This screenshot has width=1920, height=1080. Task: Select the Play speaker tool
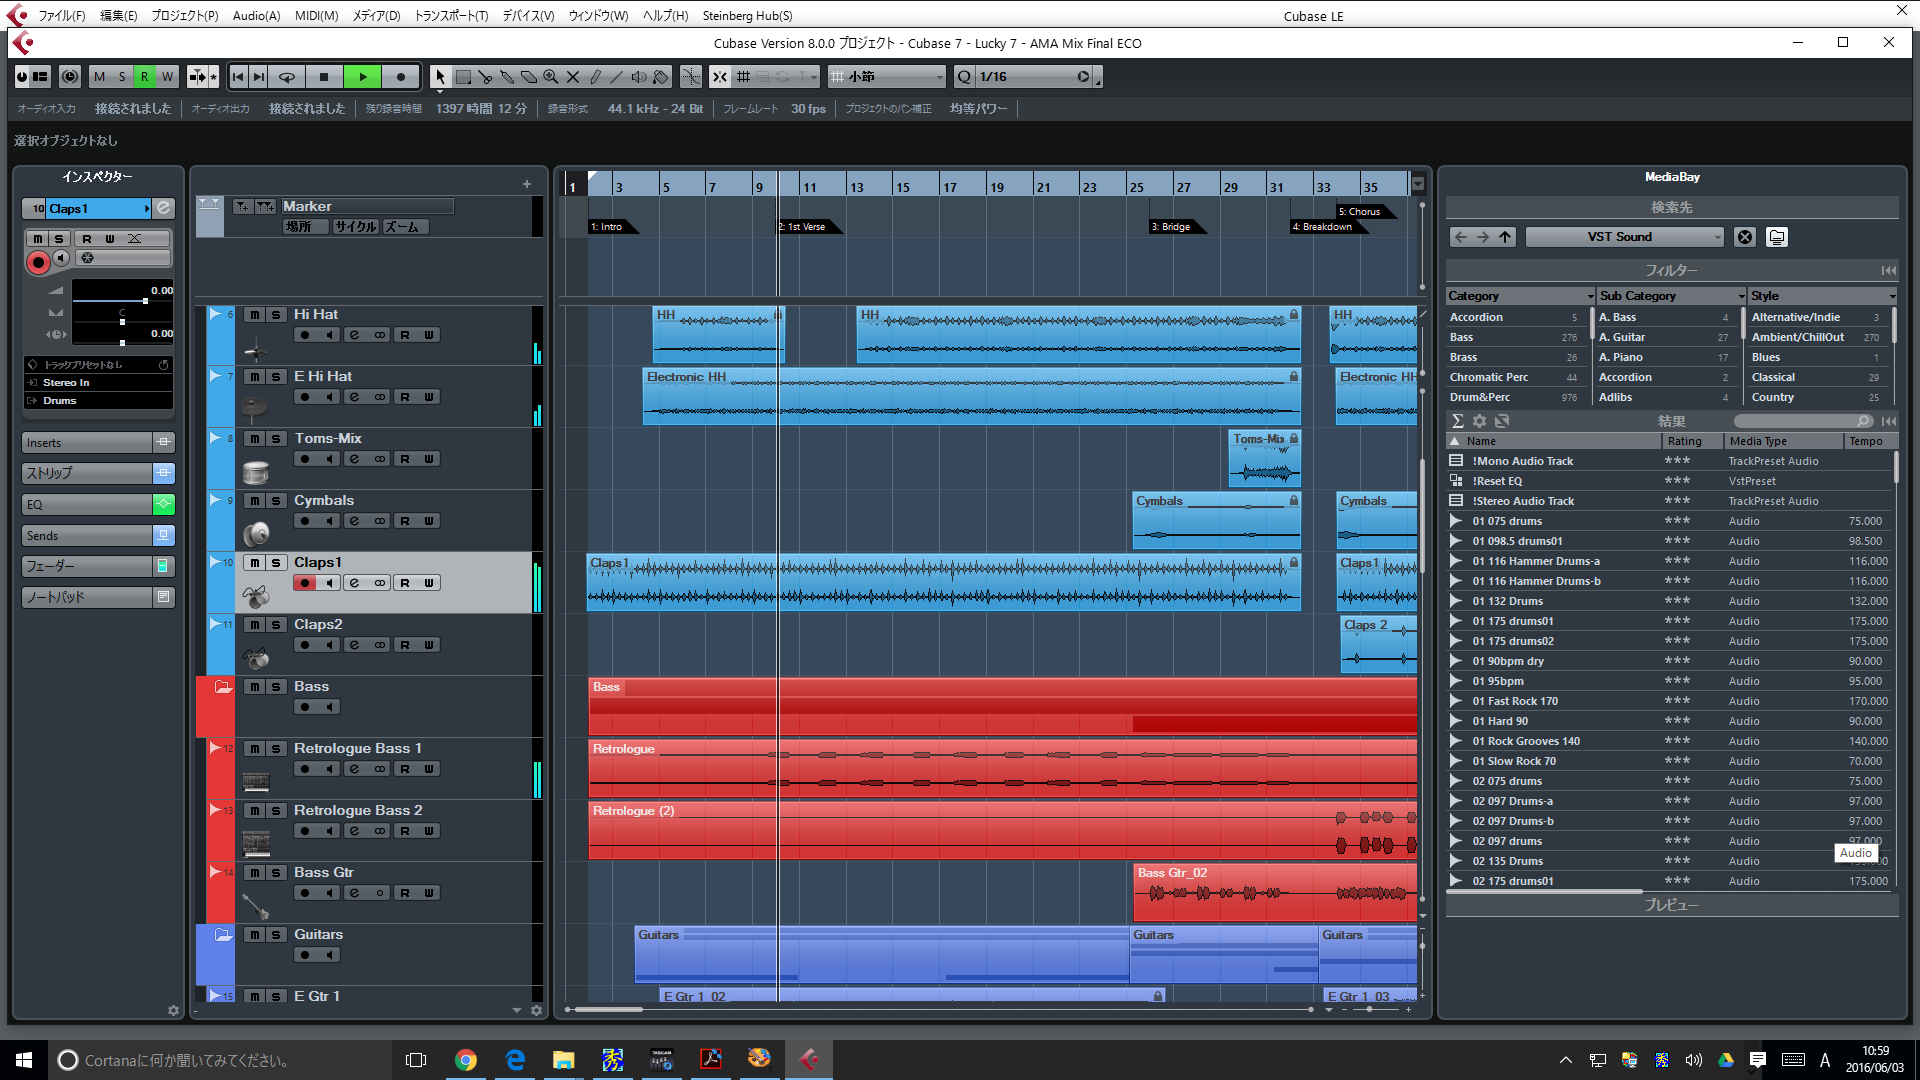pyautogui.click(x=639, y=77)
